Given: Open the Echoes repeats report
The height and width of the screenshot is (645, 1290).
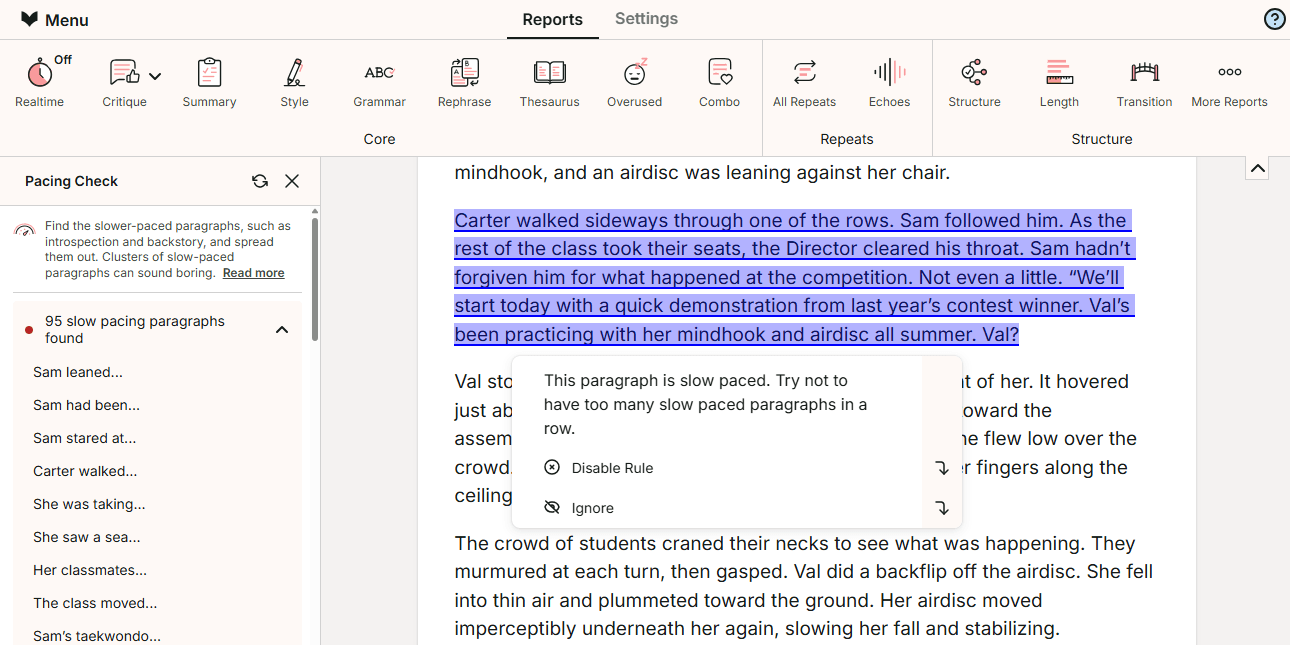Looking at the screenshot, I should tap(889, 82).
